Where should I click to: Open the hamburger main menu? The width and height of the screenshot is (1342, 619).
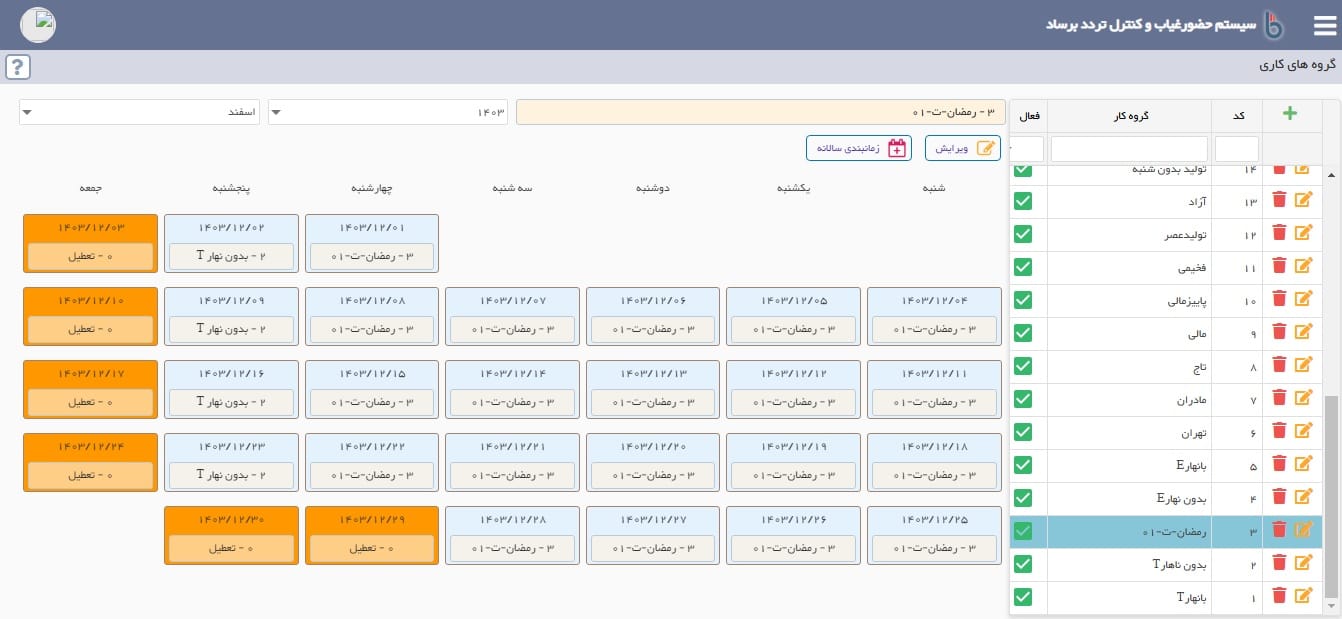1323,25
